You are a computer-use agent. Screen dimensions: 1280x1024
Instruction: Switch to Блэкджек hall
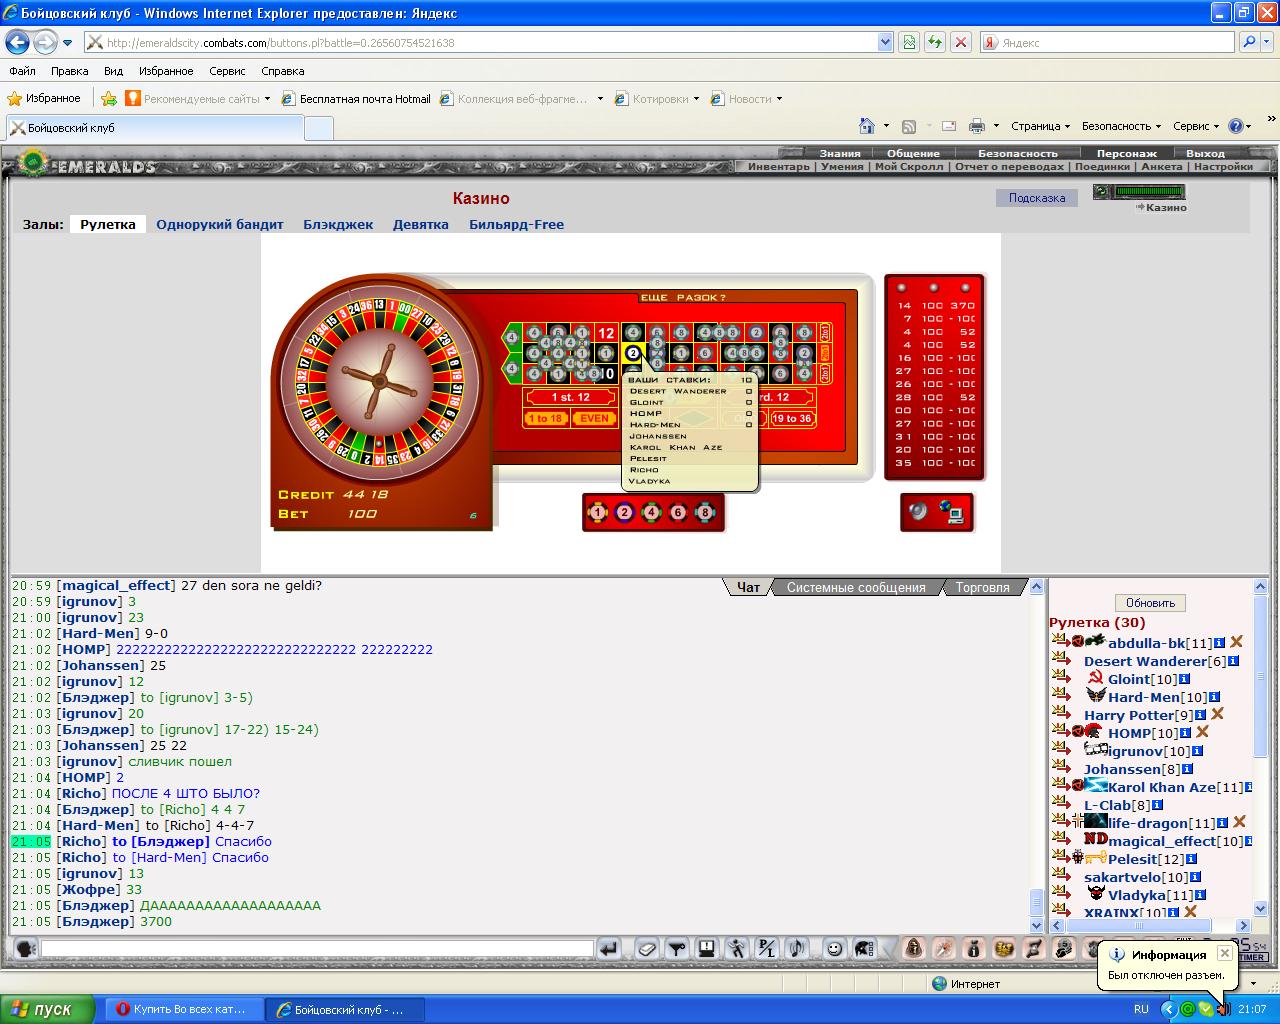click(x=338, y=224)
